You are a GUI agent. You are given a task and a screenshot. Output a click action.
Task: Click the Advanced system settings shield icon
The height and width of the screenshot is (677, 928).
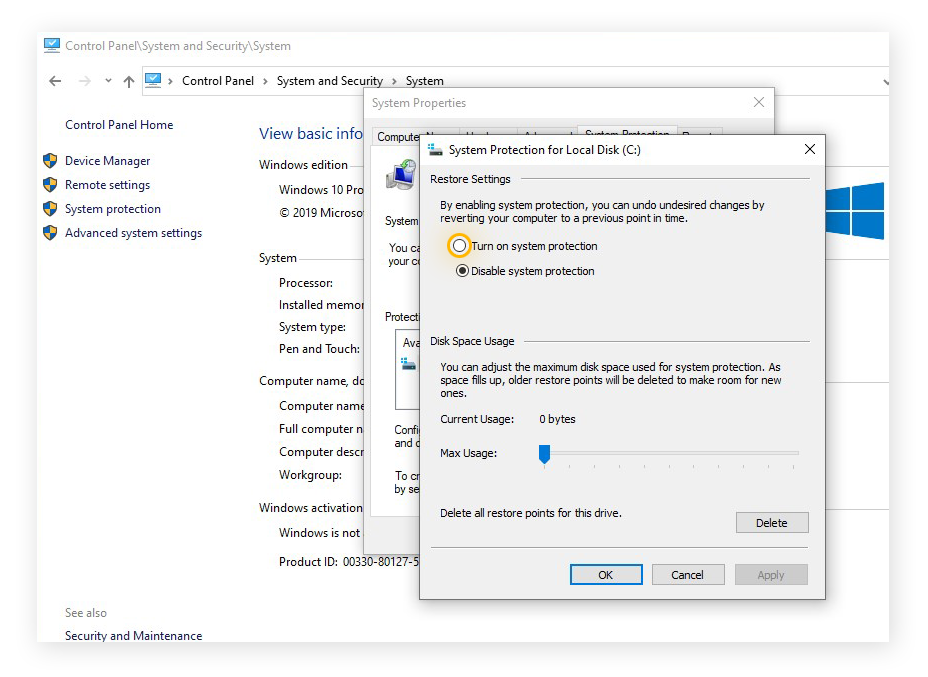click(x=49, y=232)
